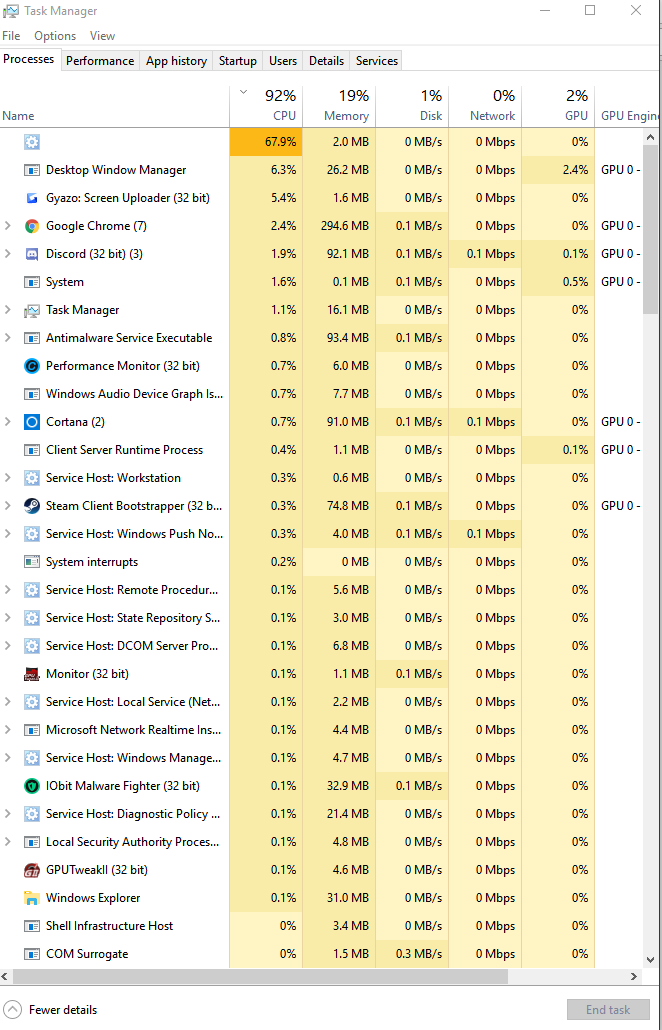The width and height of the screenshot is (662, 1030).
Task: Expand the Discord (32 bit) (3) group
Action: [8, 254]
